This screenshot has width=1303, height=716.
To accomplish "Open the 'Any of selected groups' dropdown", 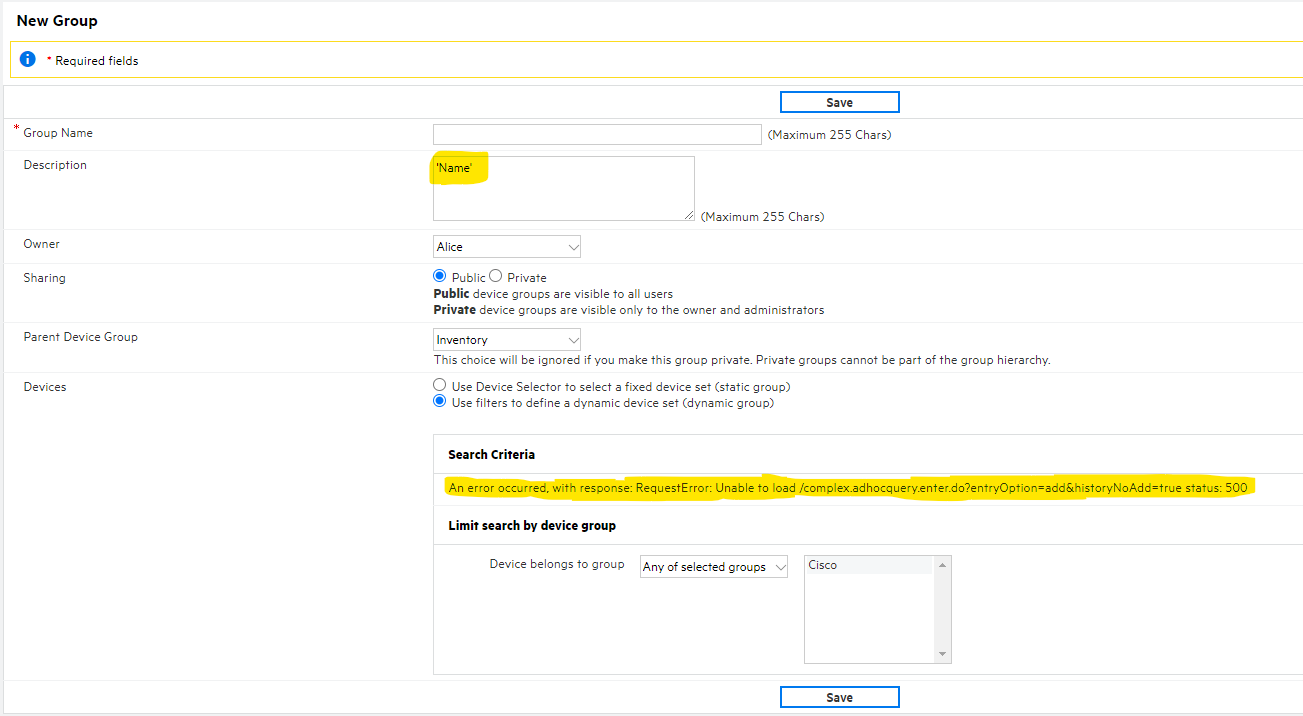I will tap(713, 566).
